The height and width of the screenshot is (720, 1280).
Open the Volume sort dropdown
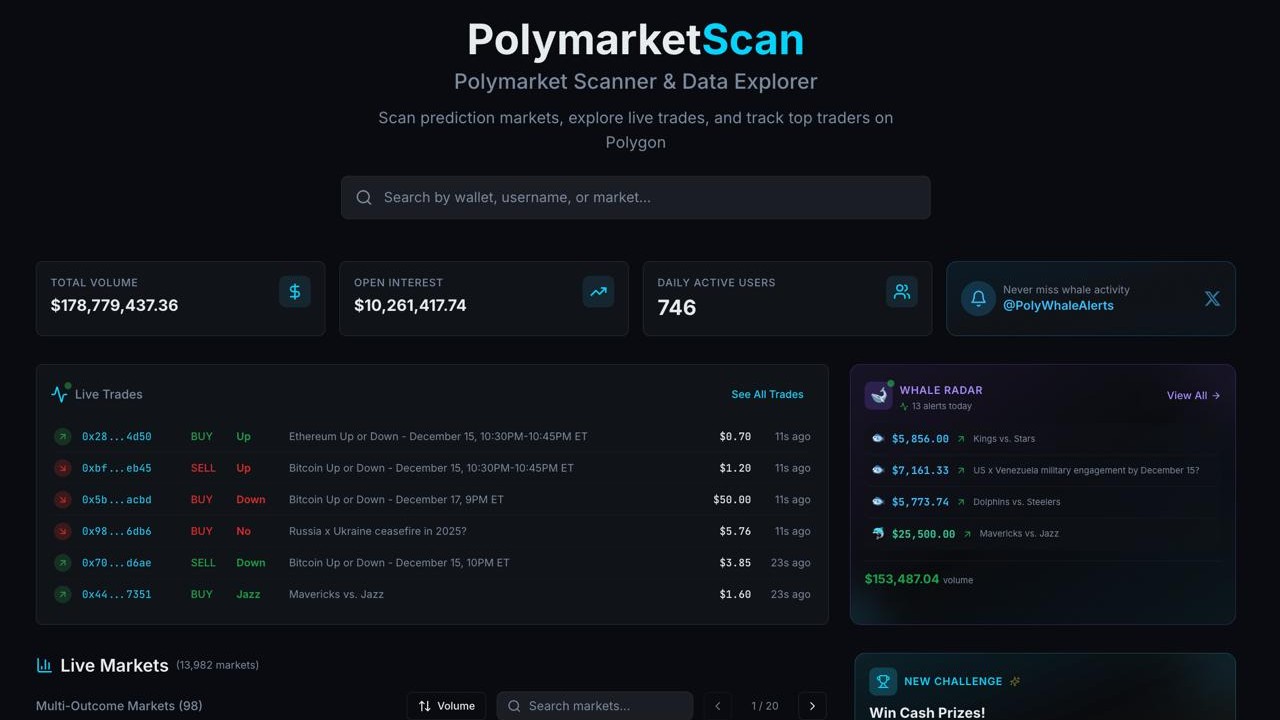[447, 706]
